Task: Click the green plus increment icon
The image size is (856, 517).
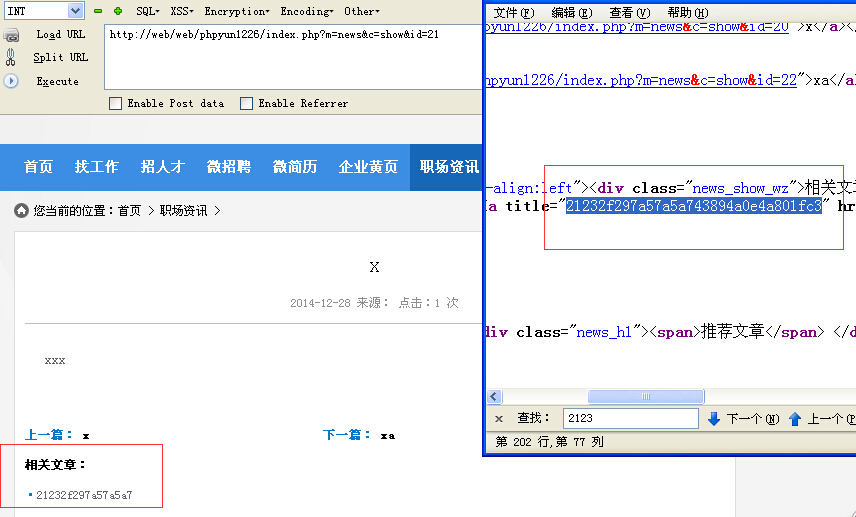Action: [118, 11]
